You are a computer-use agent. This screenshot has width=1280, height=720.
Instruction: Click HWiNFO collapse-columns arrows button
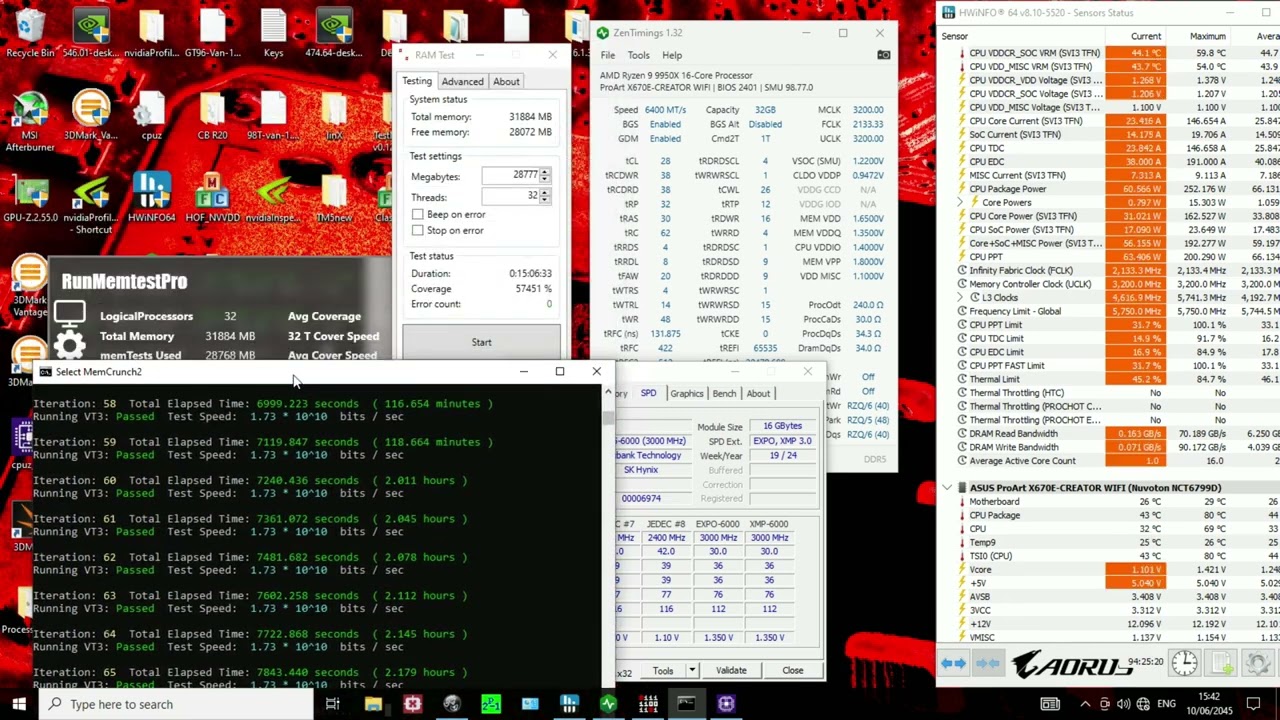pos(987,664)
